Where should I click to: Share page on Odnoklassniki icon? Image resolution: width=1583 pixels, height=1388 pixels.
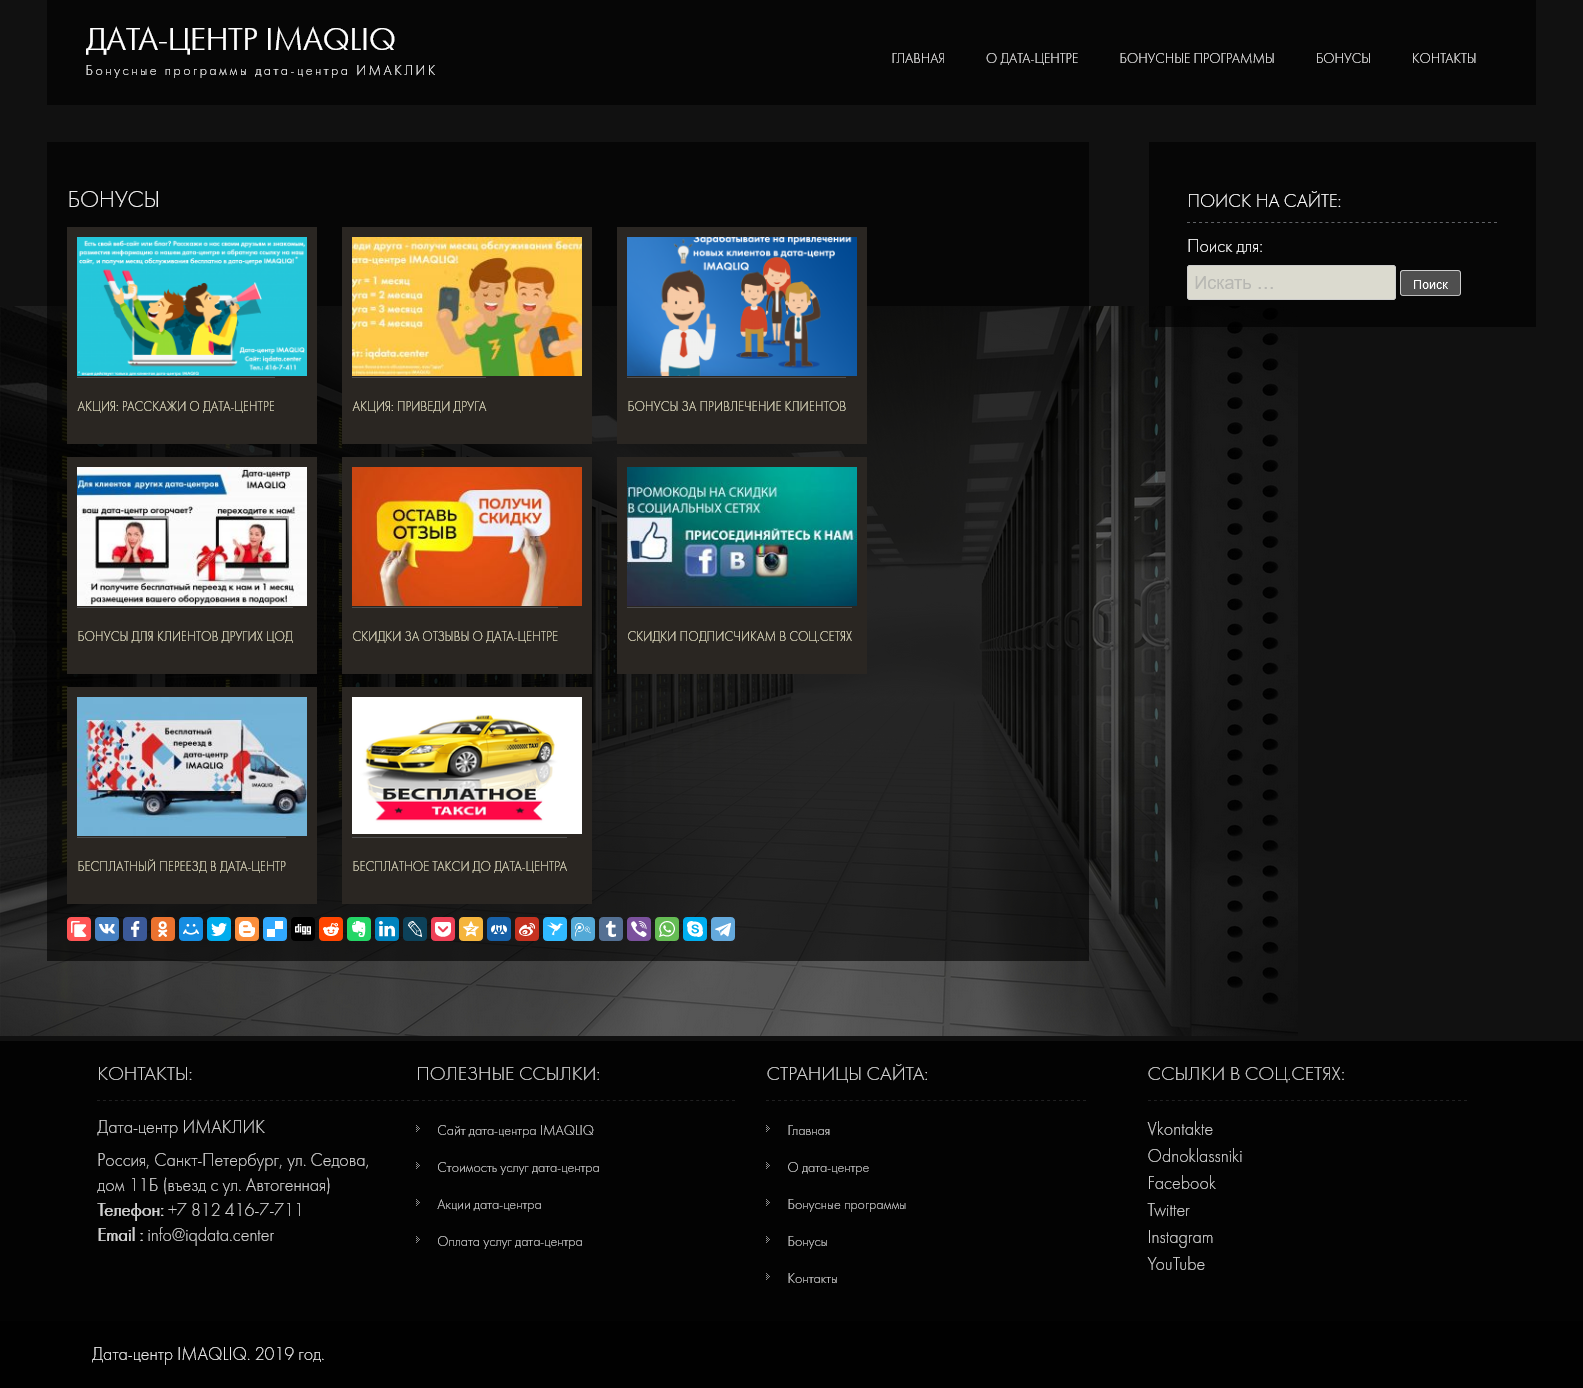click(163, 929)
